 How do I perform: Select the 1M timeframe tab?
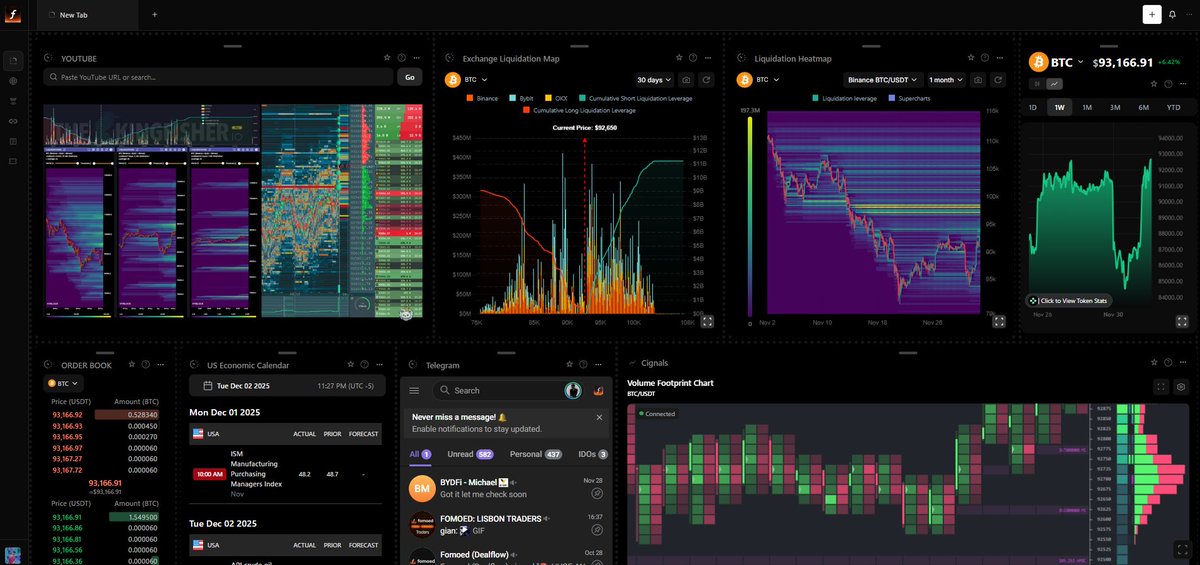point(1086,107)
